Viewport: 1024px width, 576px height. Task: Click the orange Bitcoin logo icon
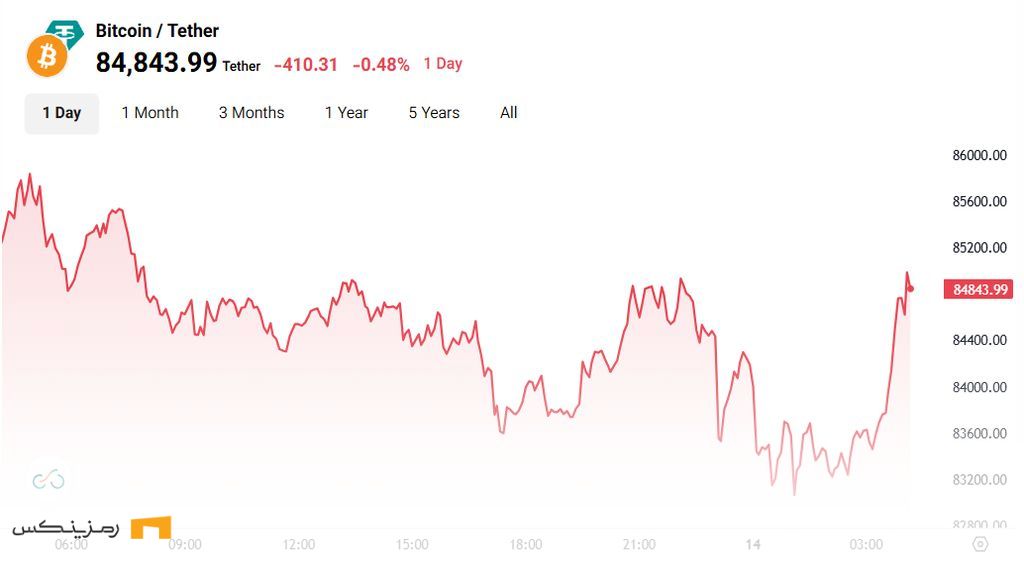tap(46, 58)
